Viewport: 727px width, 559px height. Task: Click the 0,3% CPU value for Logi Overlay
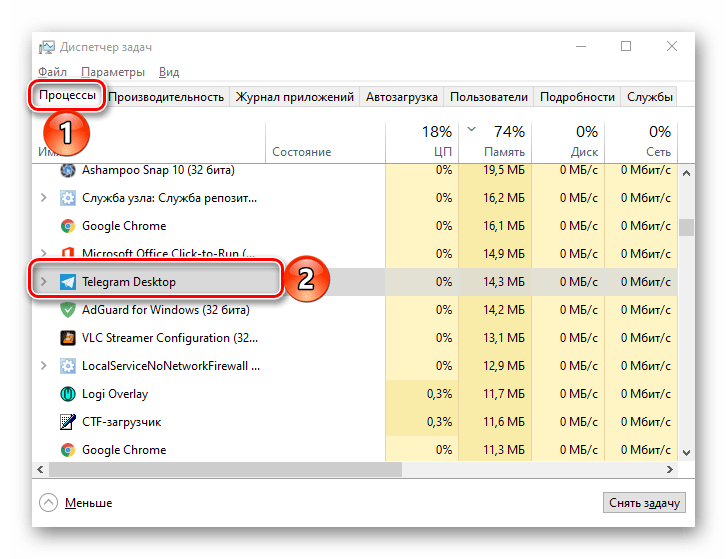coord(439,394)
